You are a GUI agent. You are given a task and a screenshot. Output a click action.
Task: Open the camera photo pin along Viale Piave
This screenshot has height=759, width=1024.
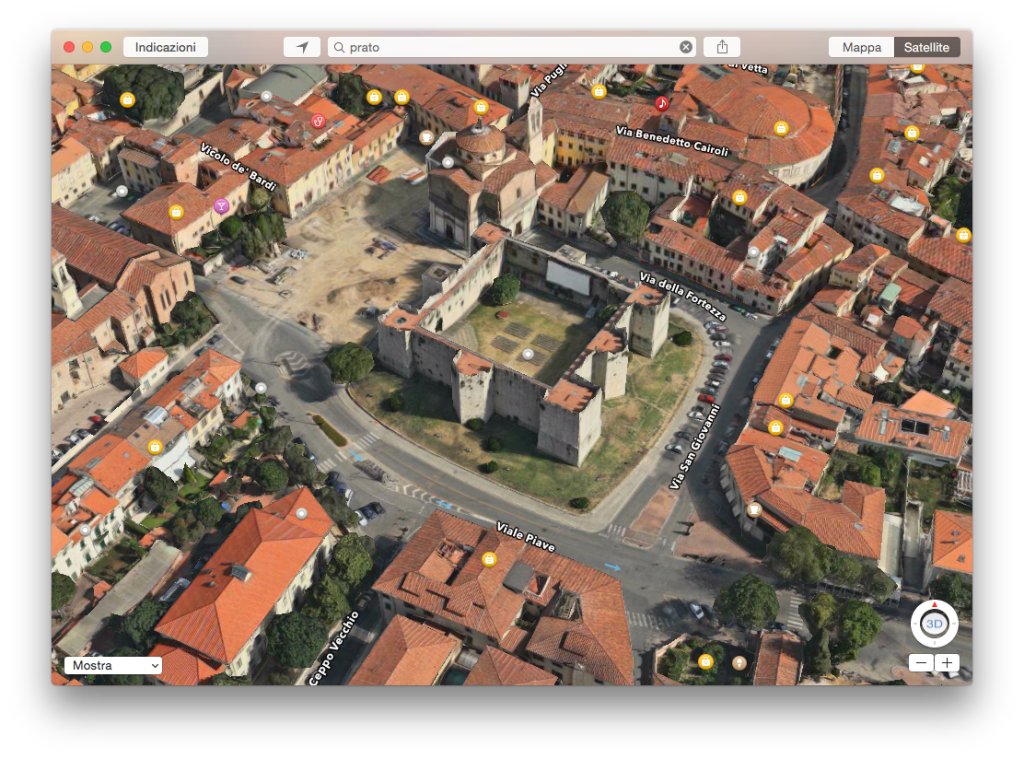click(x=487, y=559)
